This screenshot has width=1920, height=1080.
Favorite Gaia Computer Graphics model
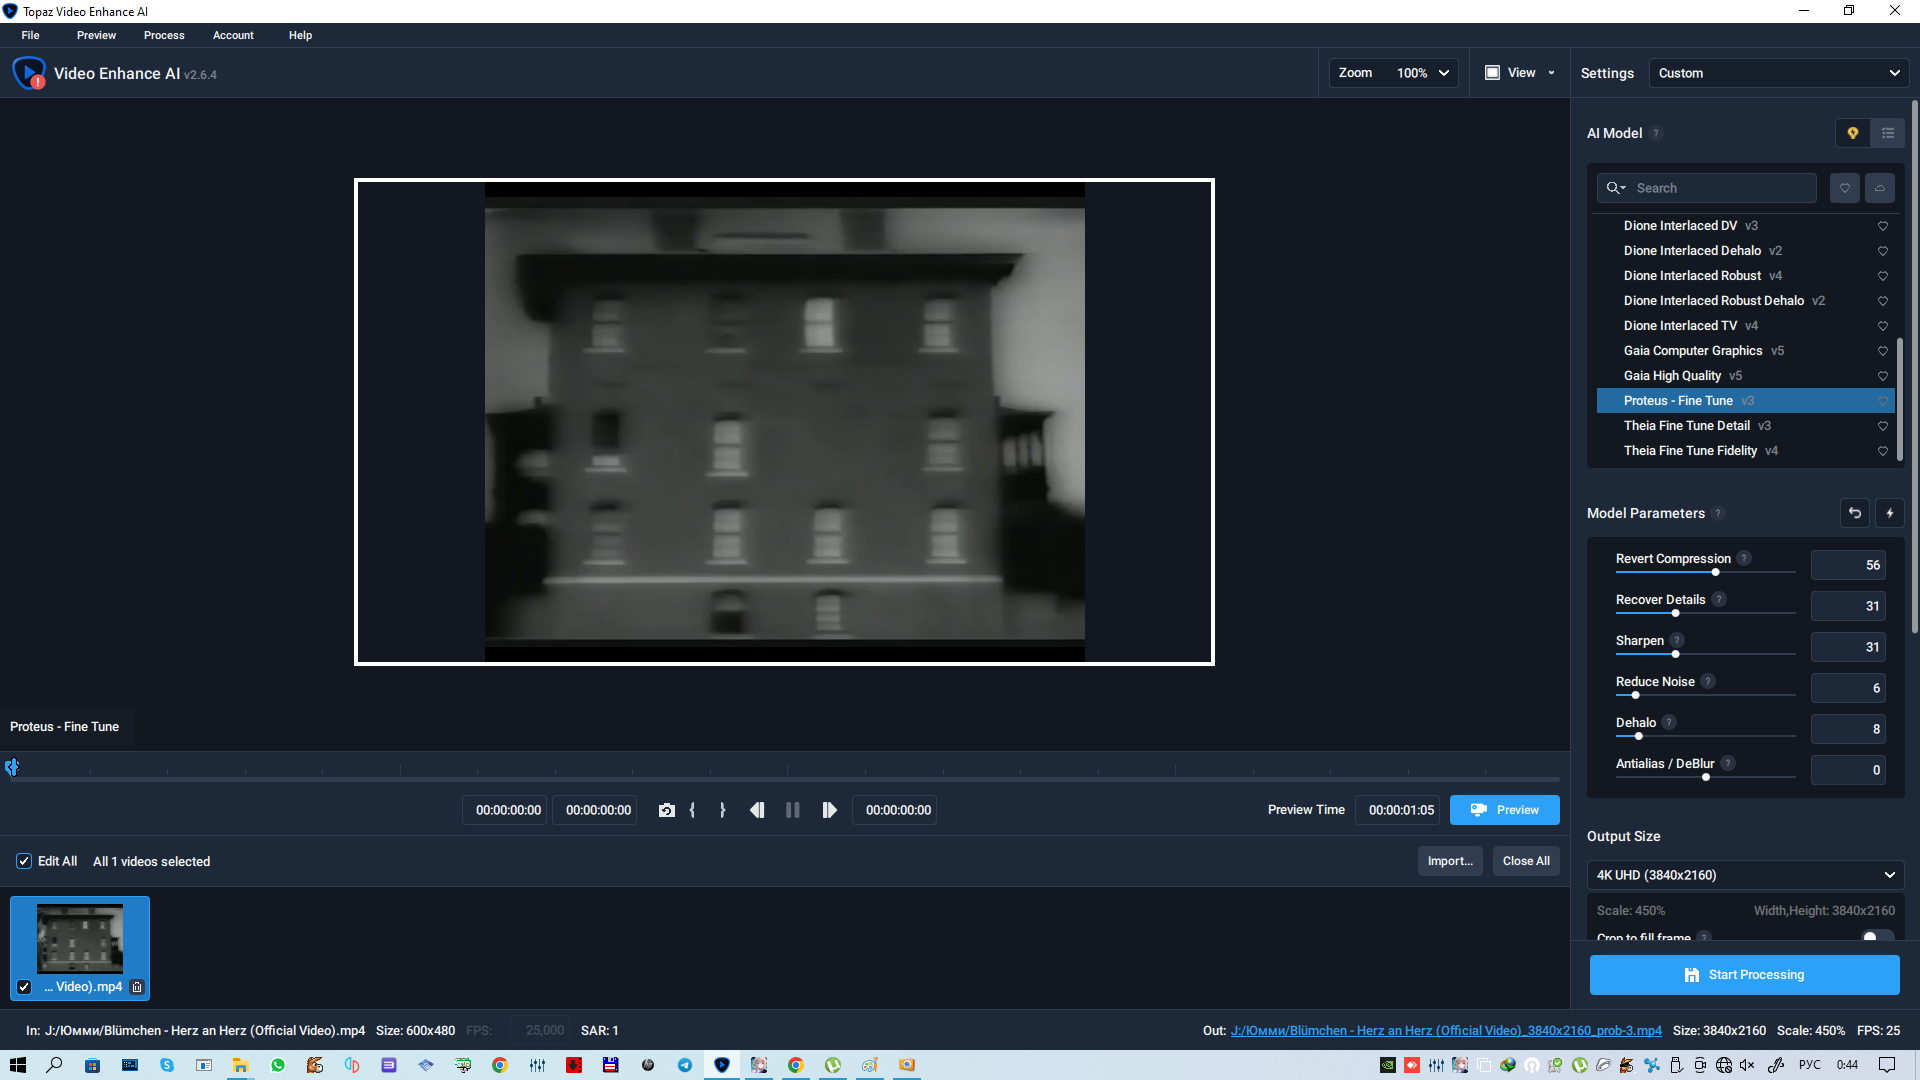pos(1883,351)
